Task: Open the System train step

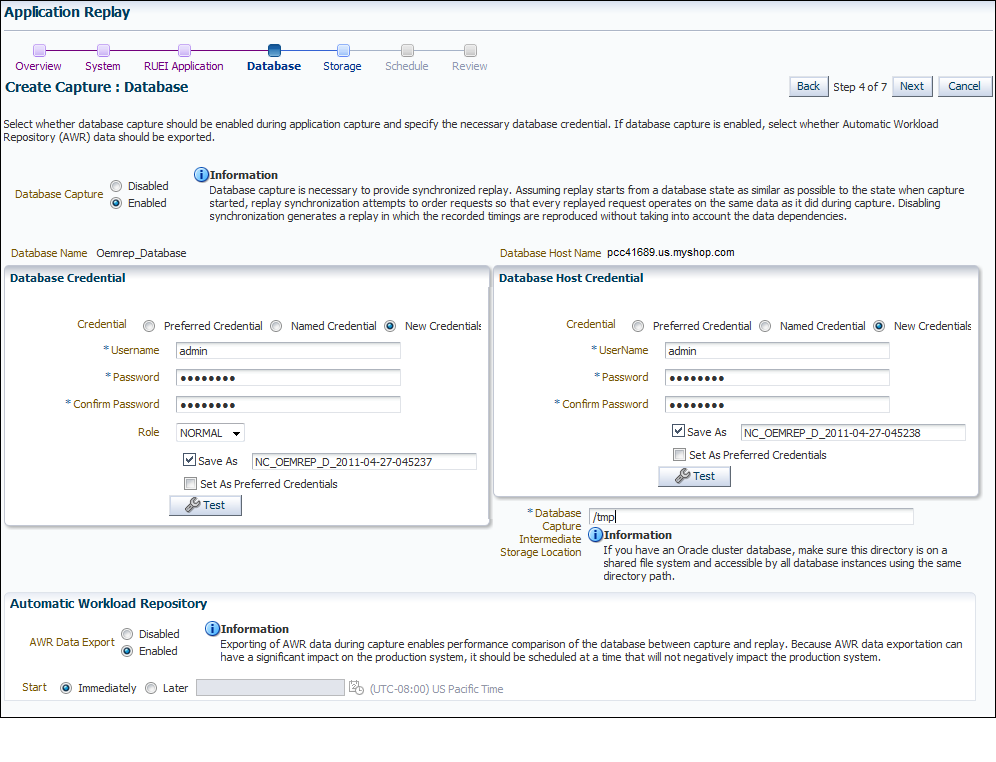Action: [x=103, y=66]
